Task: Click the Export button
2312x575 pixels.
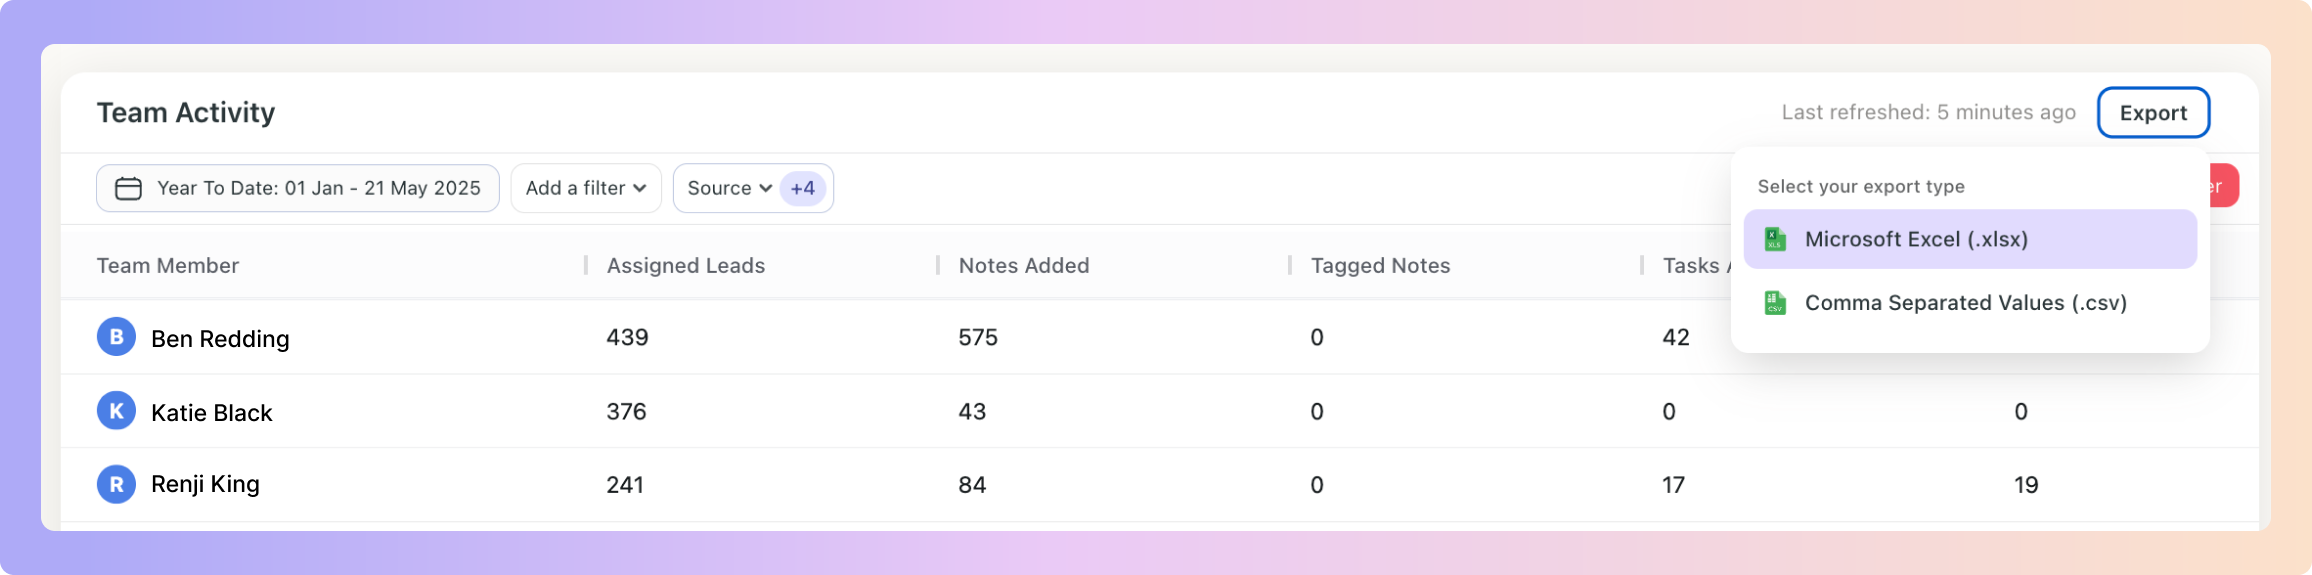Action: click(2153, 113)
